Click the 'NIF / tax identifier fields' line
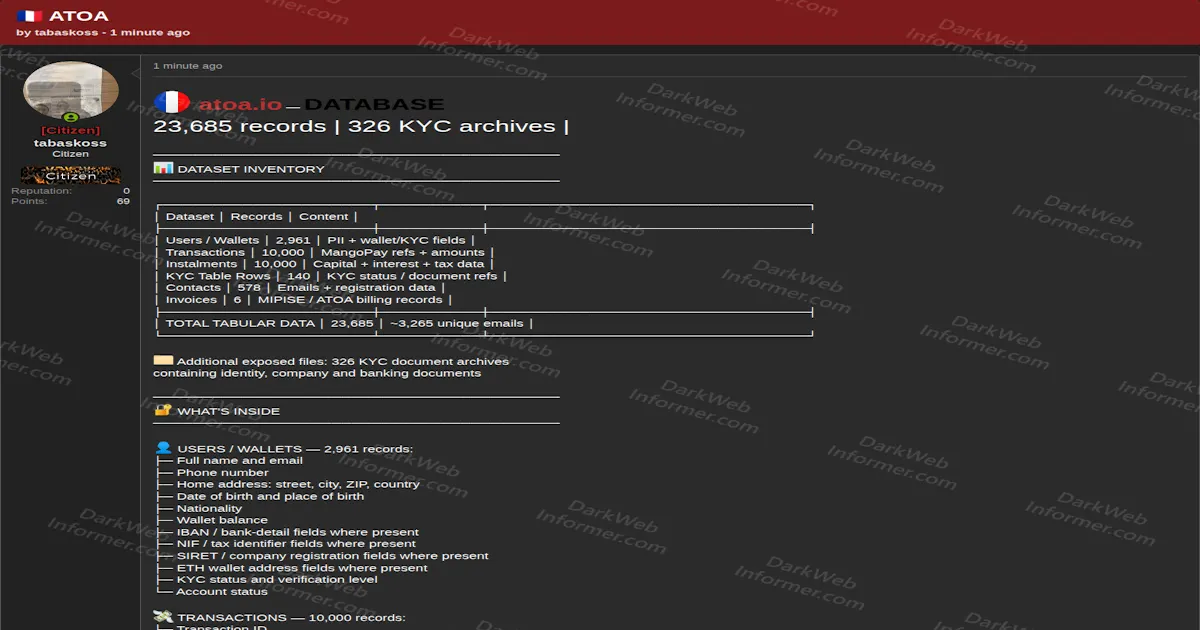 [x=296, y=543]
